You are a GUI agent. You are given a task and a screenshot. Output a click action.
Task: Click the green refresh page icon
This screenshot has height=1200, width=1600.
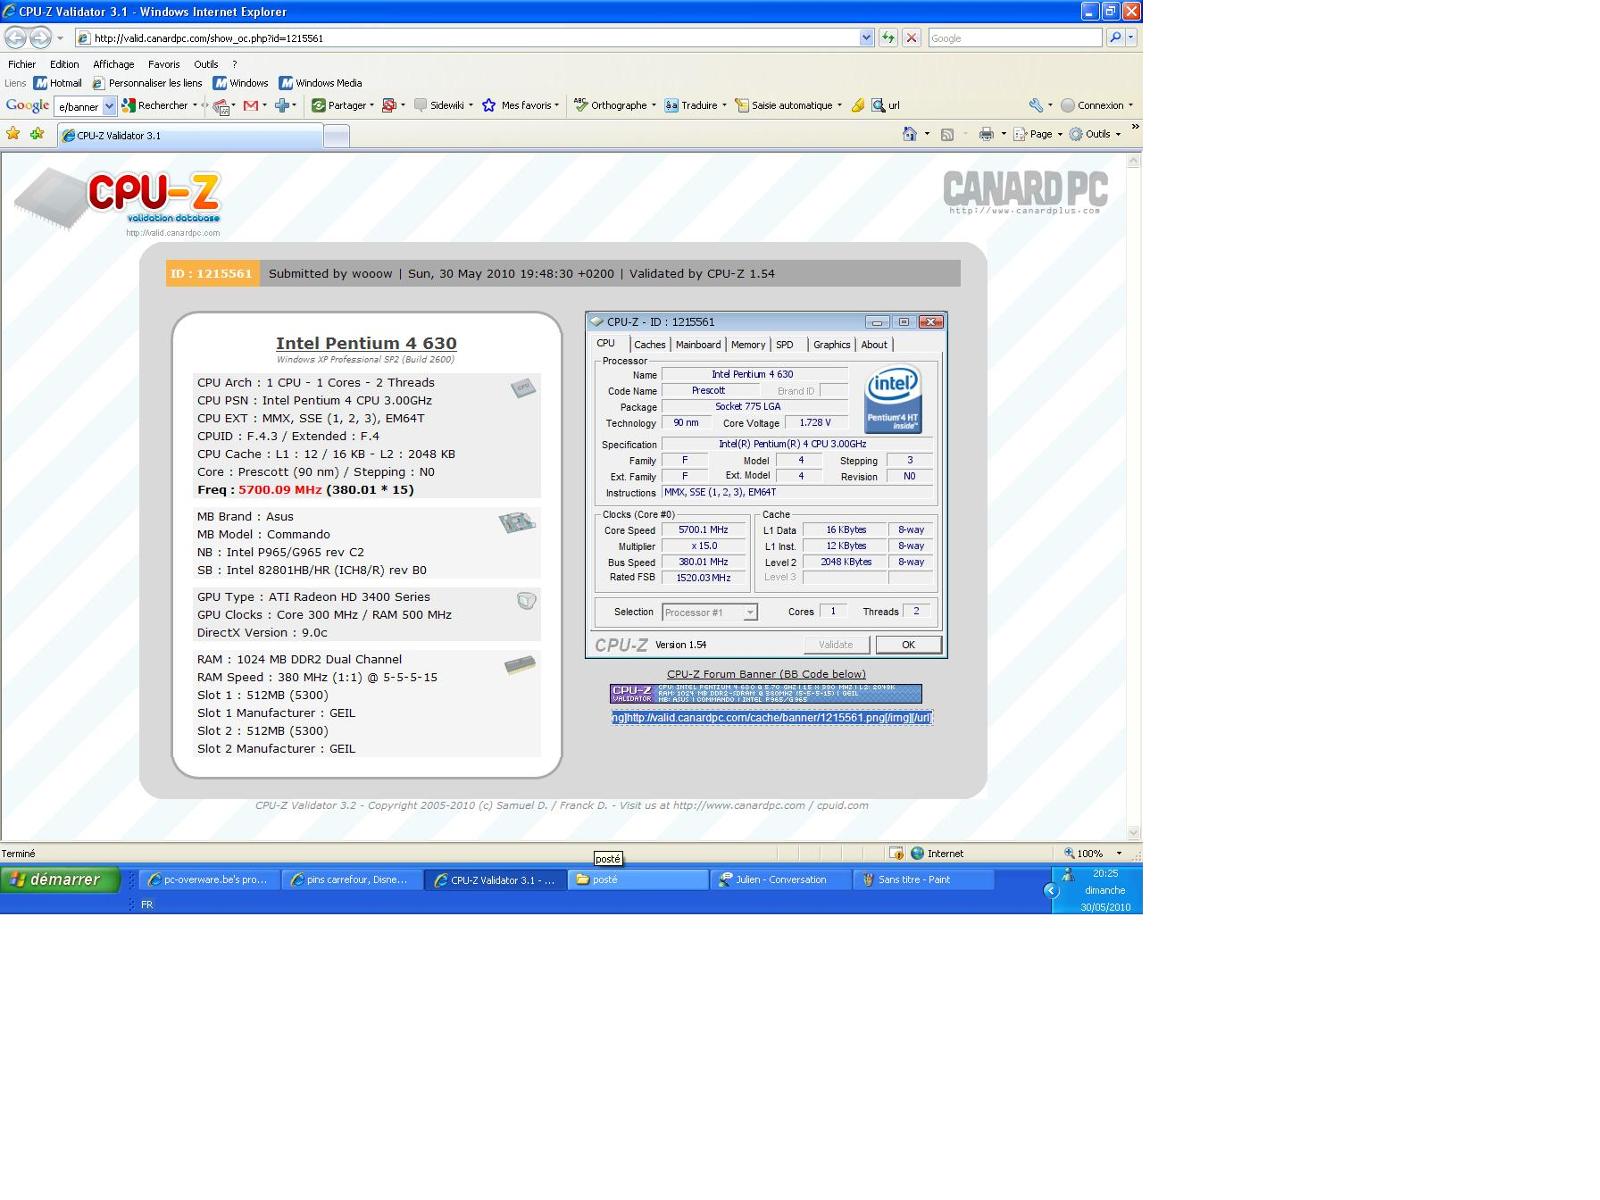point(888,38)
